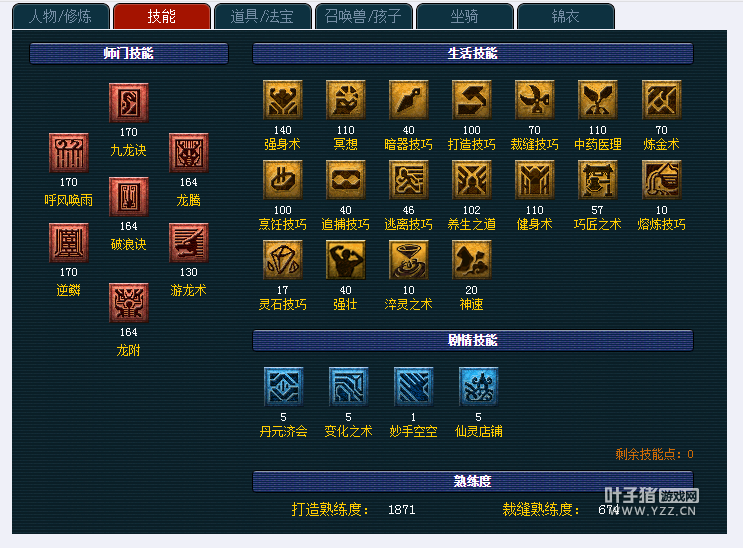Click the 生活技能 section header
743x548 pixels.
click(473, 54)
